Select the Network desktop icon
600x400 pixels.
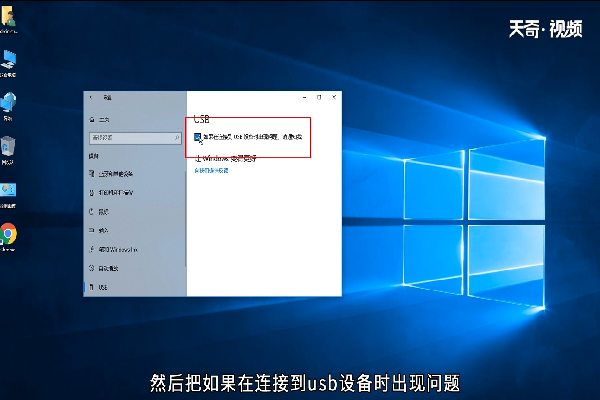coord(8,107)
